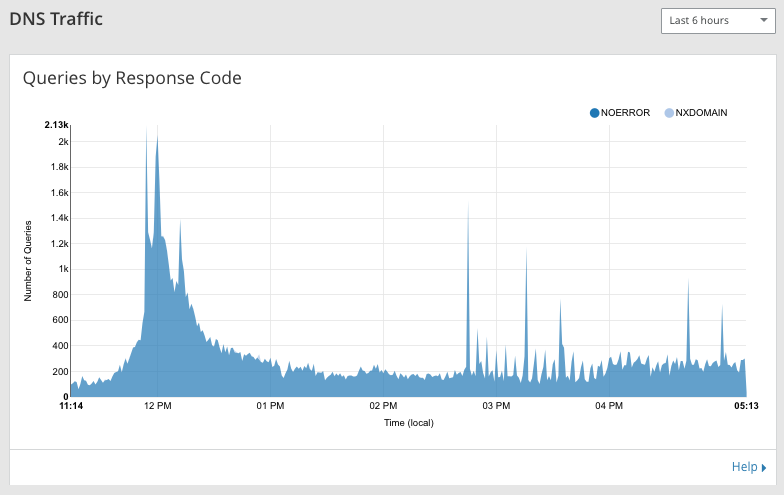
Task: Click the 11:14 start time label
Action: tap(71, 406)
